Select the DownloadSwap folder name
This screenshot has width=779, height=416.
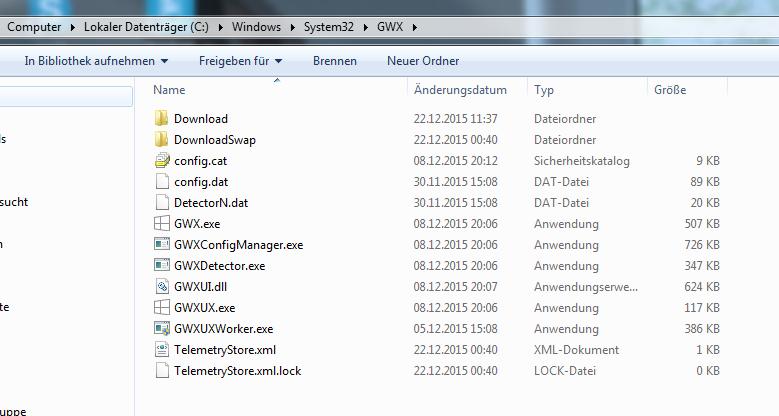(215, 140)
